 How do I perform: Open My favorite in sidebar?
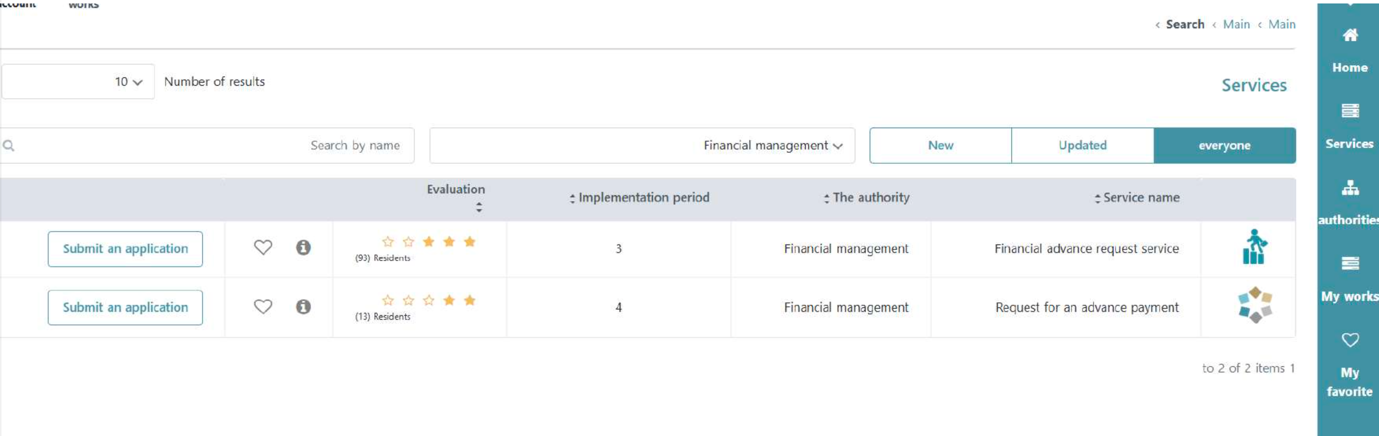pyautogui.click(x=1349, y=365)
